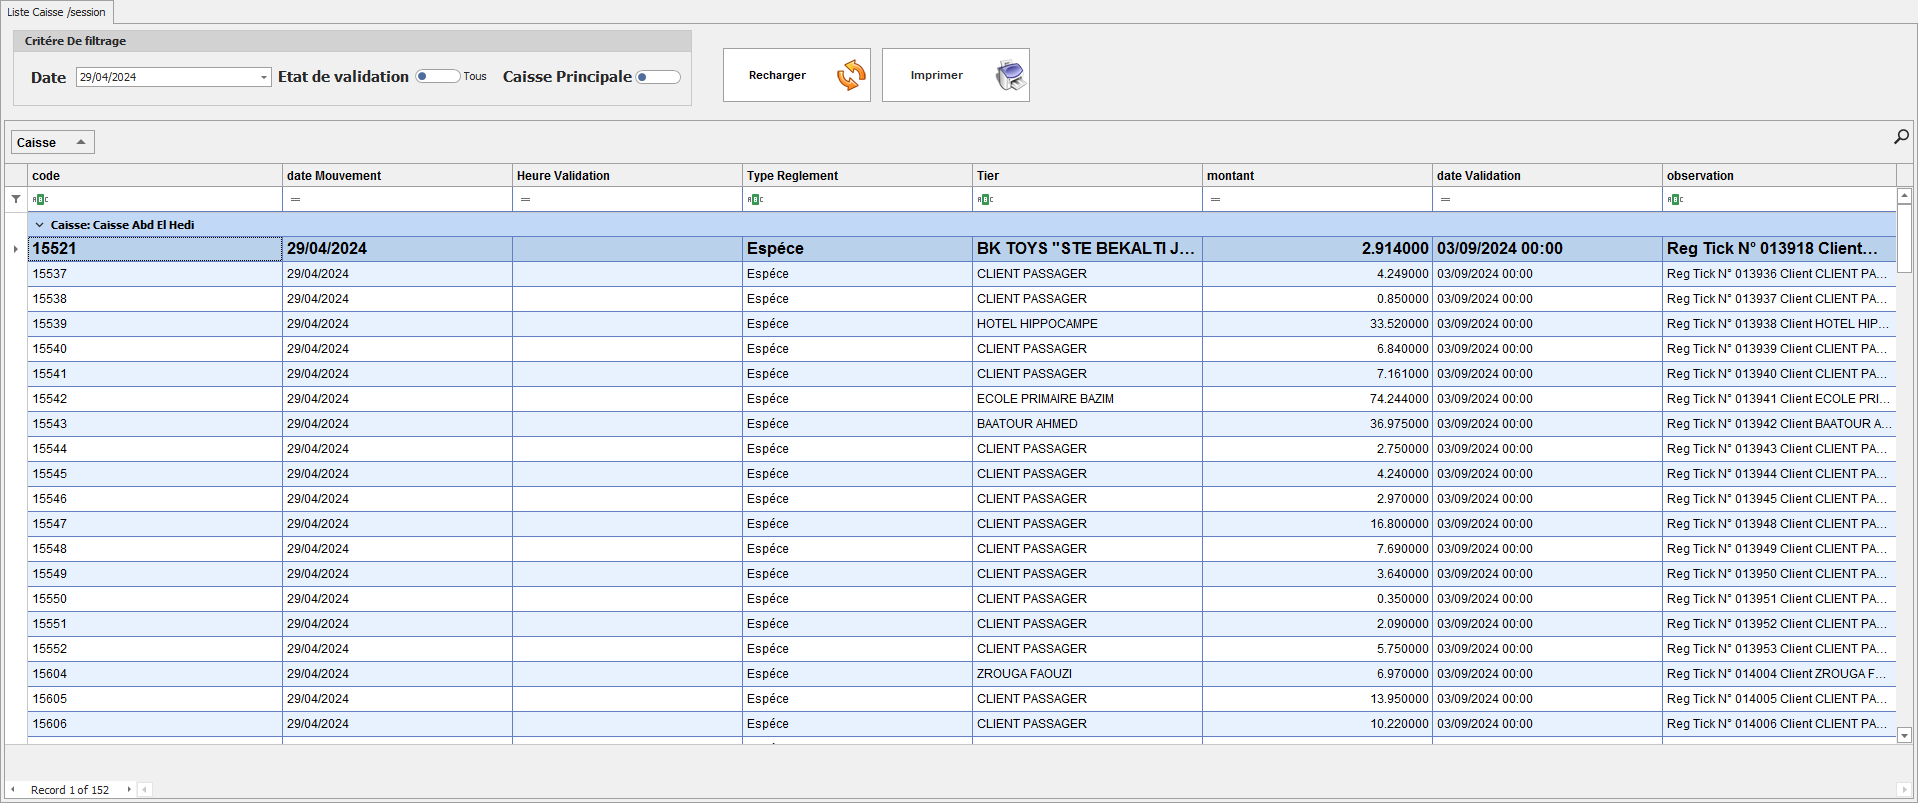The width and height of the screenshot is (1918, 803).
Task: Select the Liste Caisse /session tab
Action: click(56, 12)
